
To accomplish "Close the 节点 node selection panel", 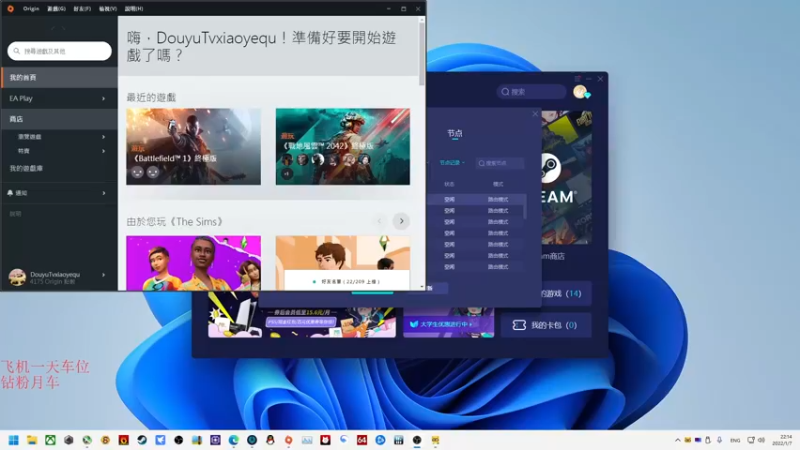I will 535,114.
